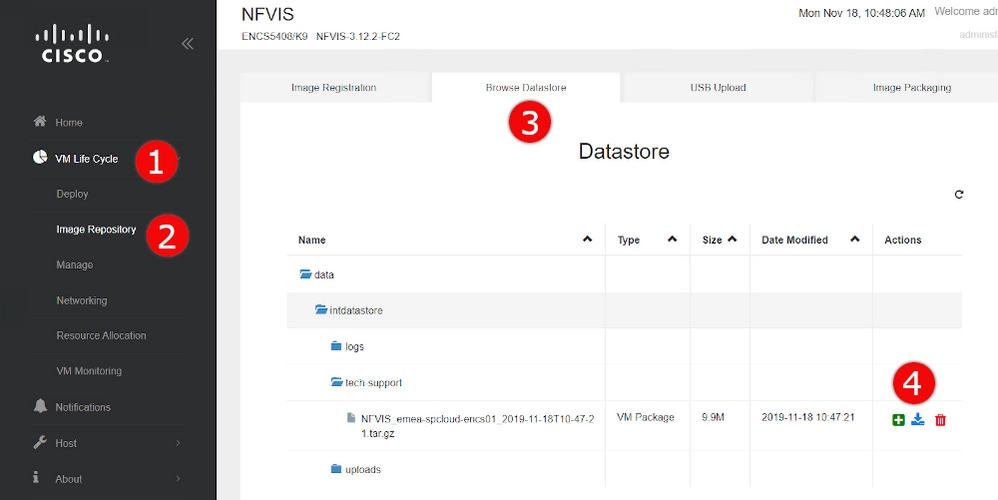Expand the About menu chevron

coord(178,478)
